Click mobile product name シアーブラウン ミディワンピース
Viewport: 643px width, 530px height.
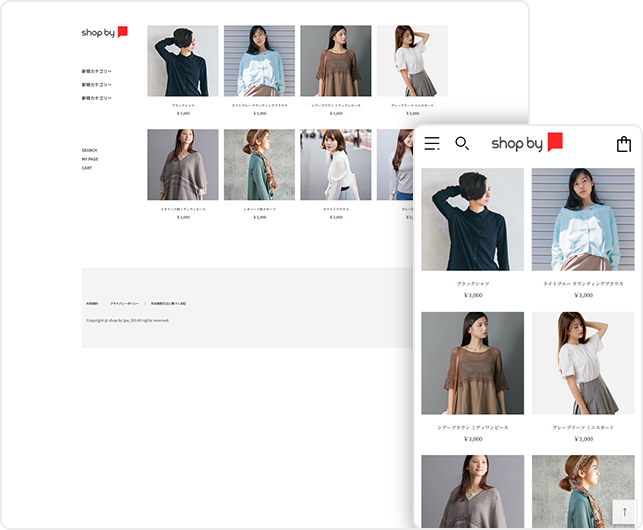tap(473, 427)
